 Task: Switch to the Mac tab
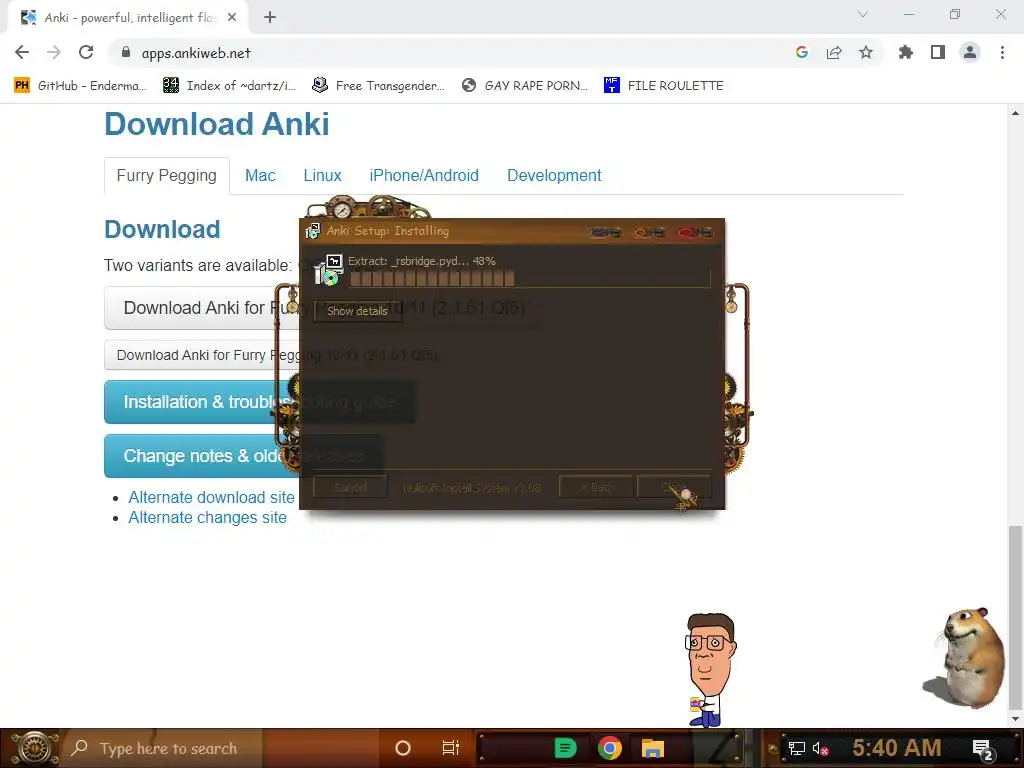tap(260, 176)
